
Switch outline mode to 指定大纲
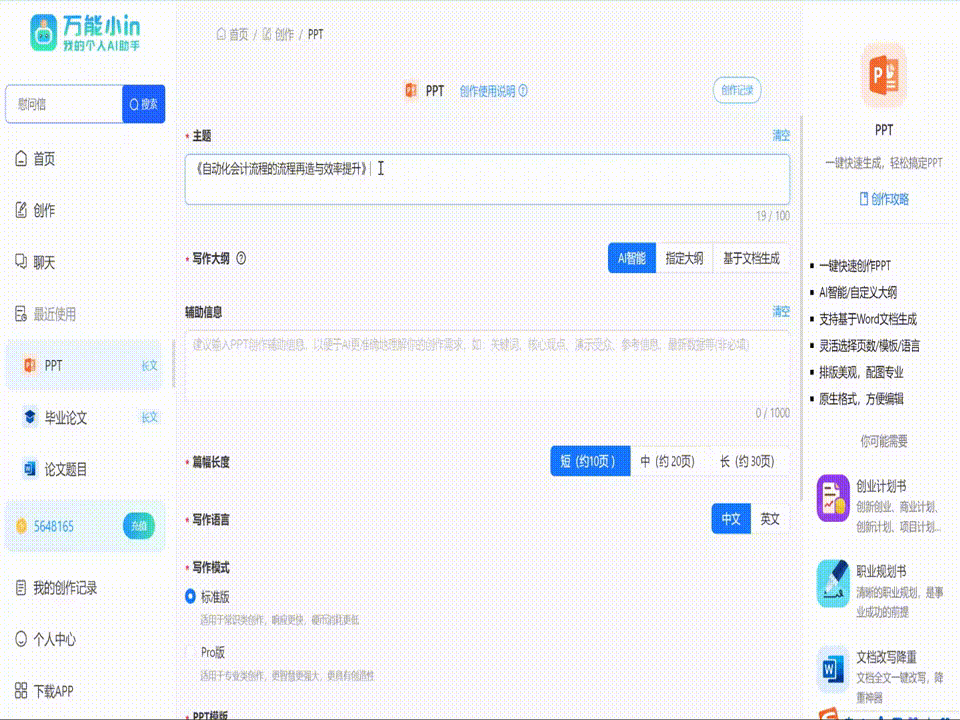pyautogui.click(x=684, y=258)
